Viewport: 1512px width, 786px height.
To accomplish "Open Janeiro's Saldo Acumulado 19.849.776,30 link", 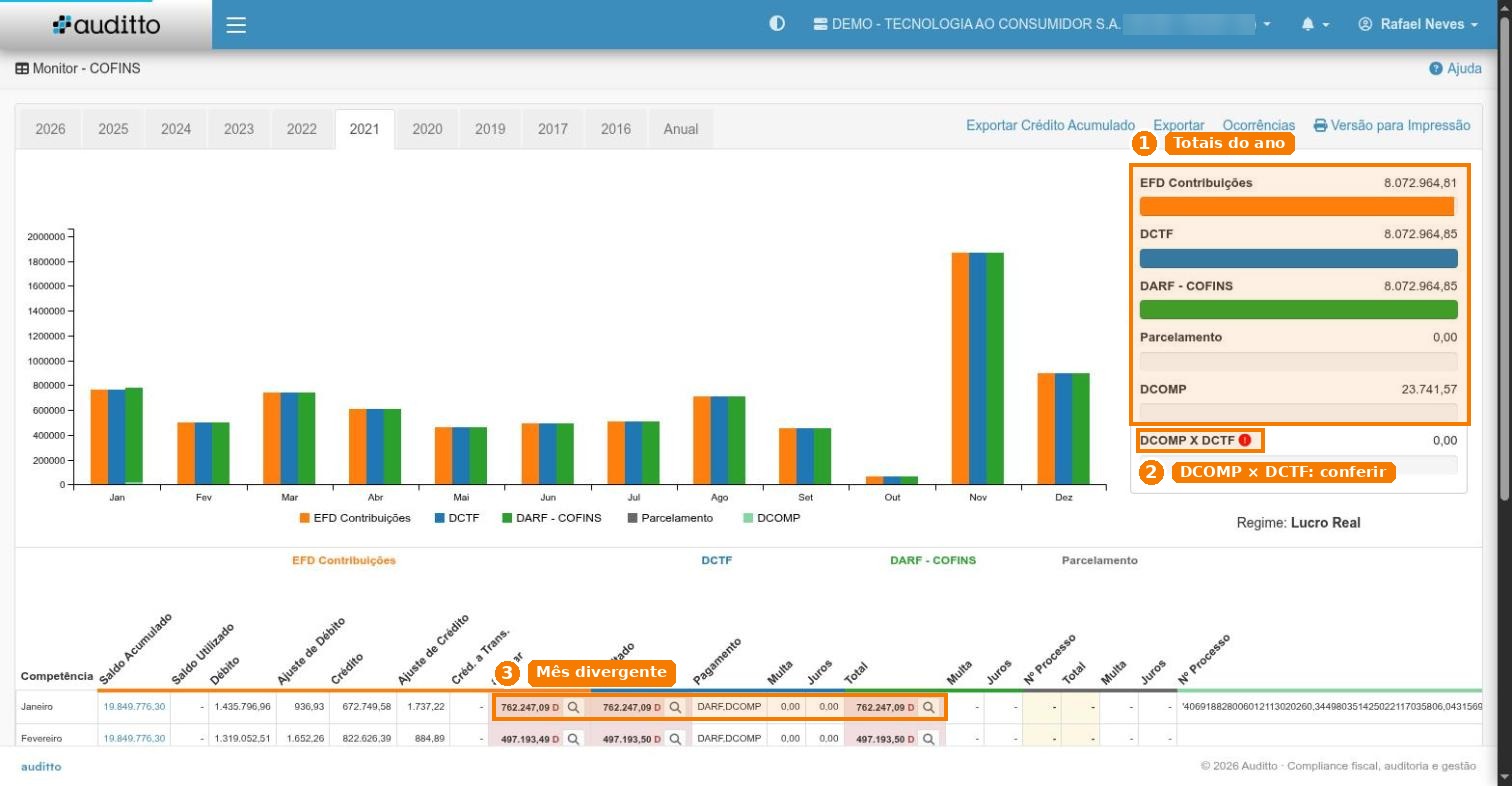I will coord(134,707).
